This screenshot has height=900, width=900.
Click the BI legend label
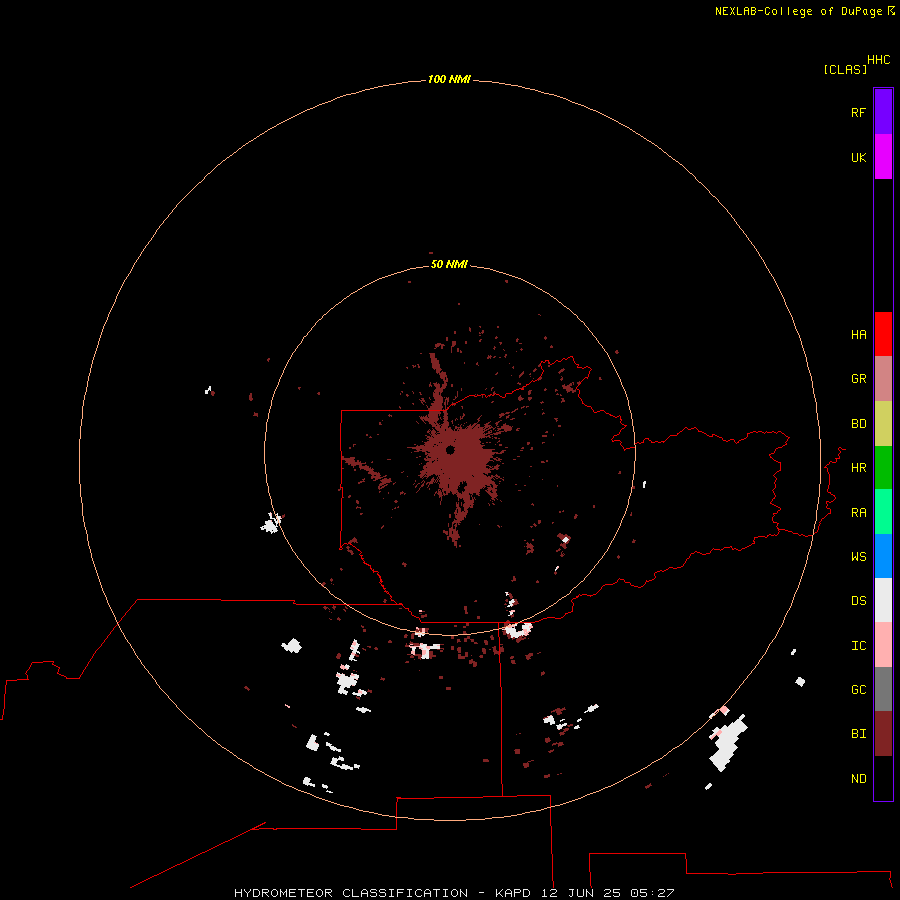click(x=858, y=734)
